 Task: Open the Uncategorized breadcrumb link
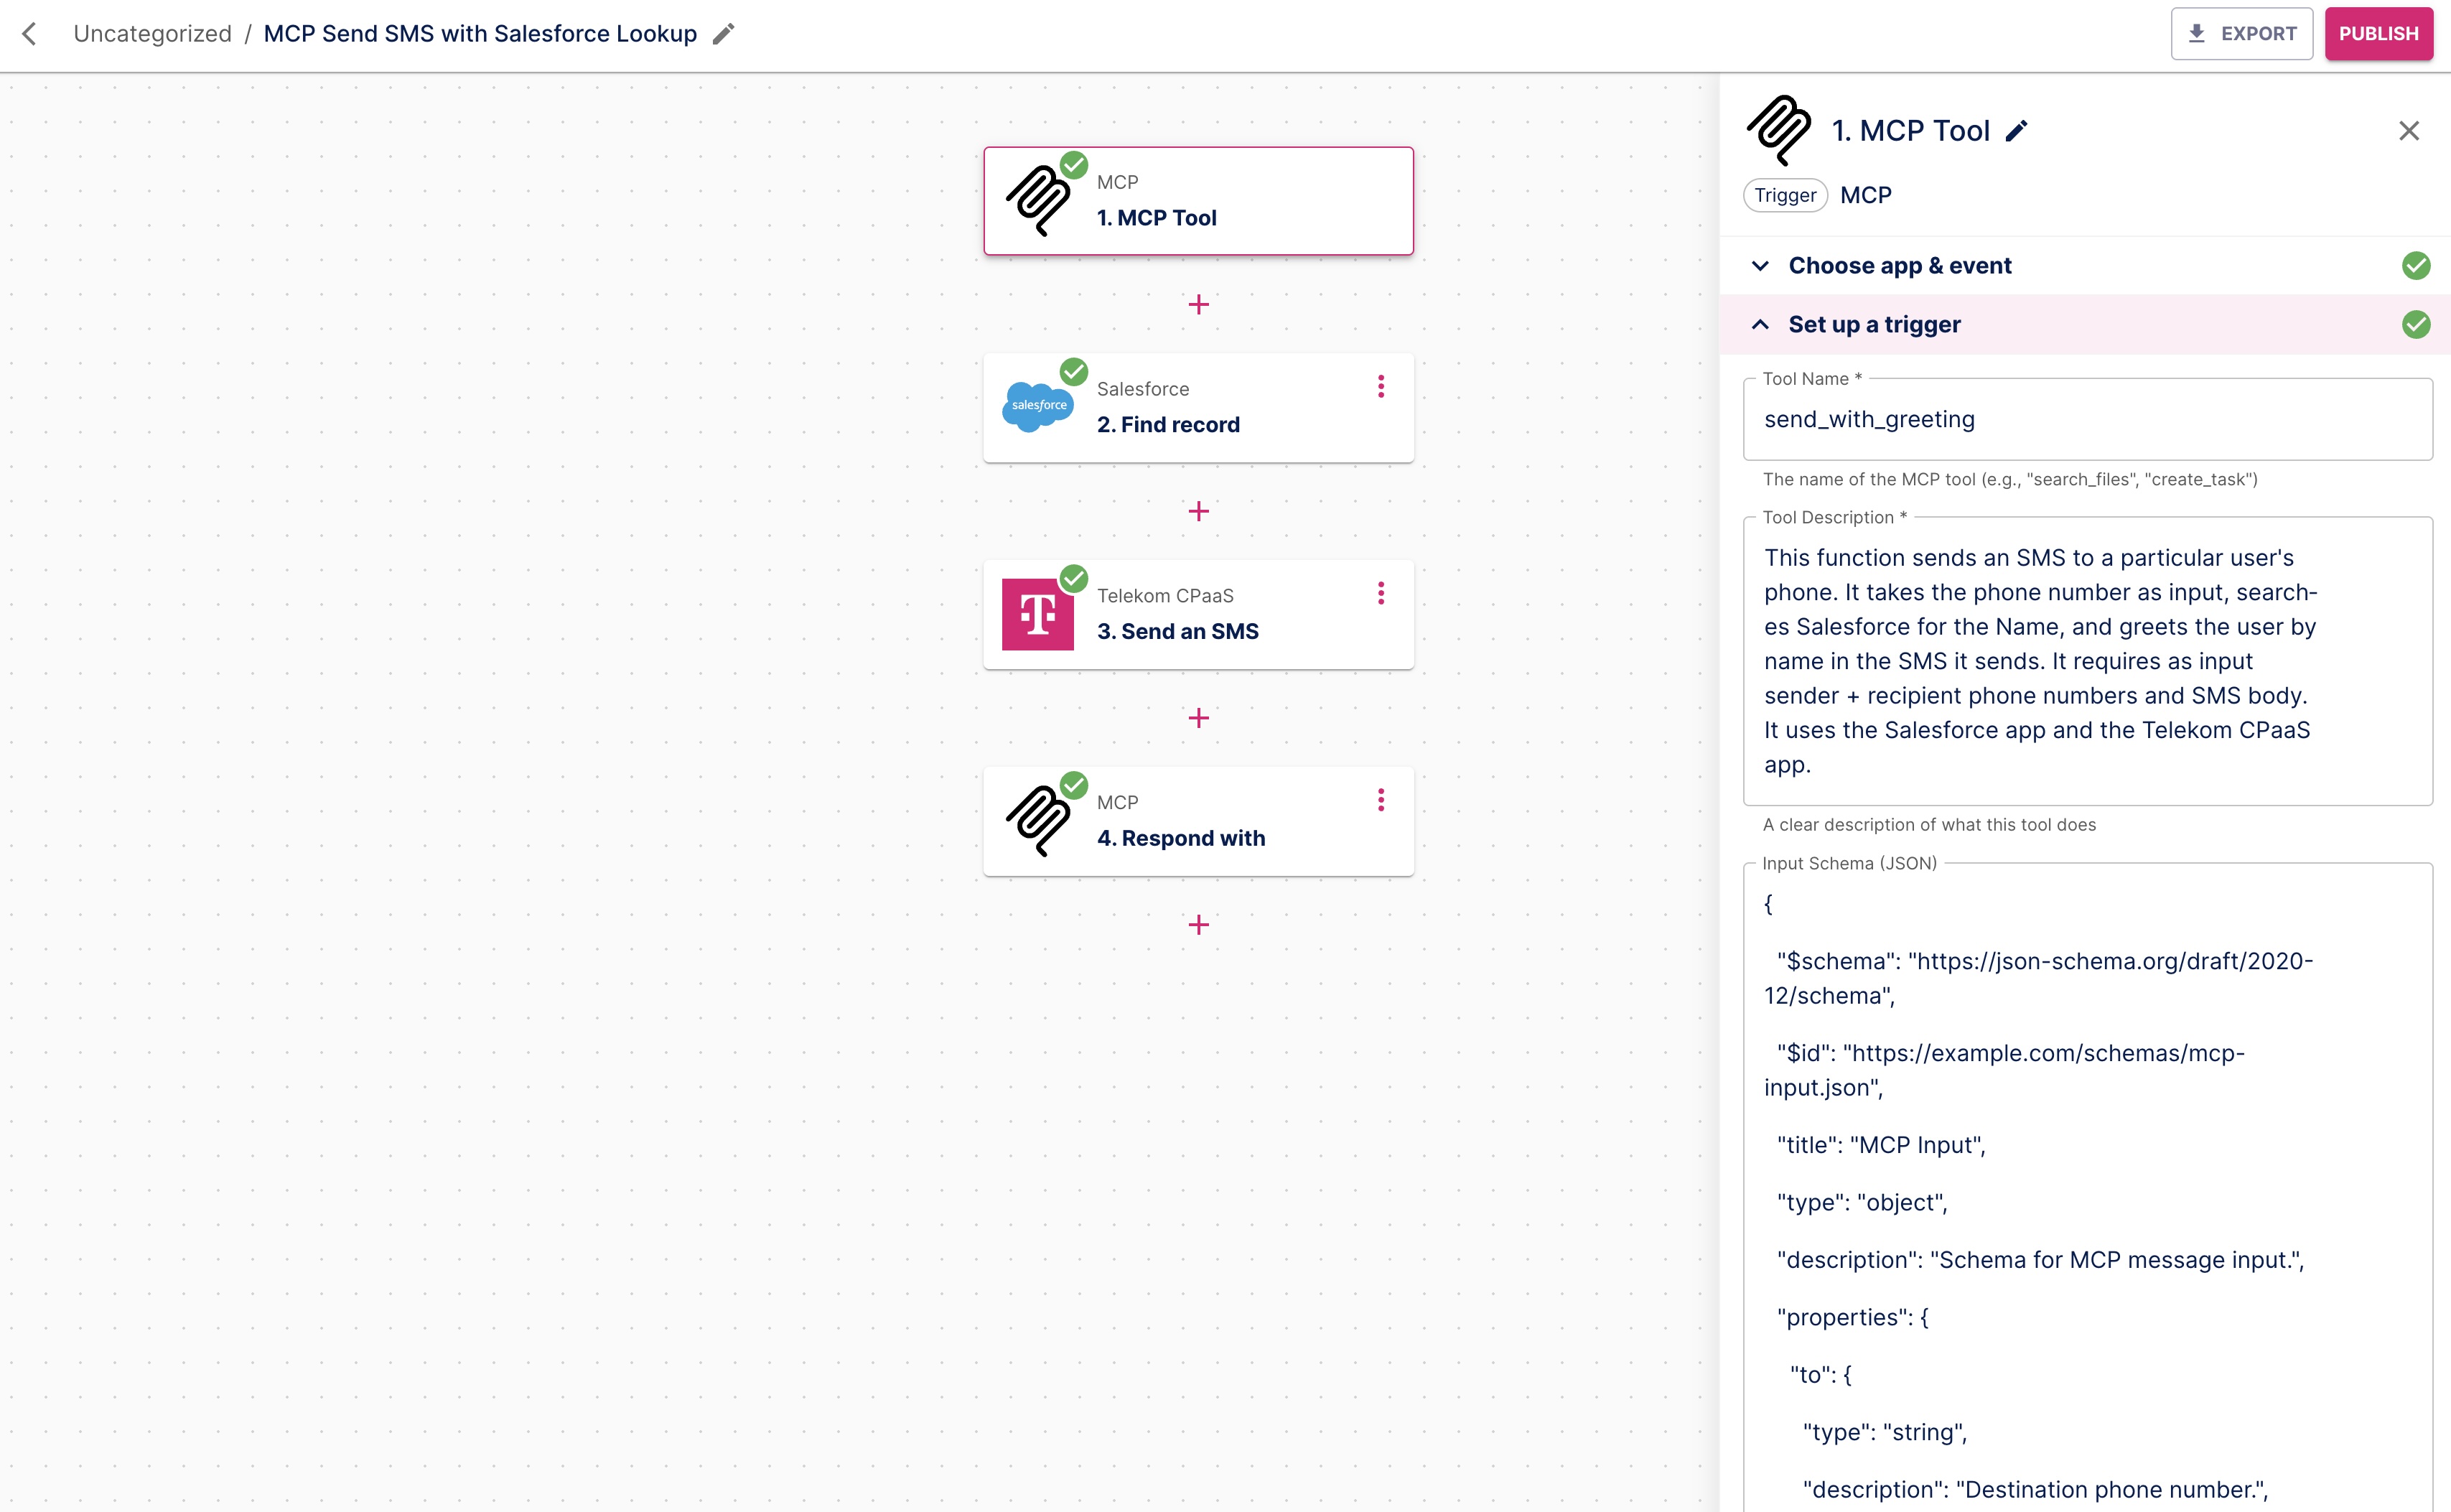(x=152, y=34)
